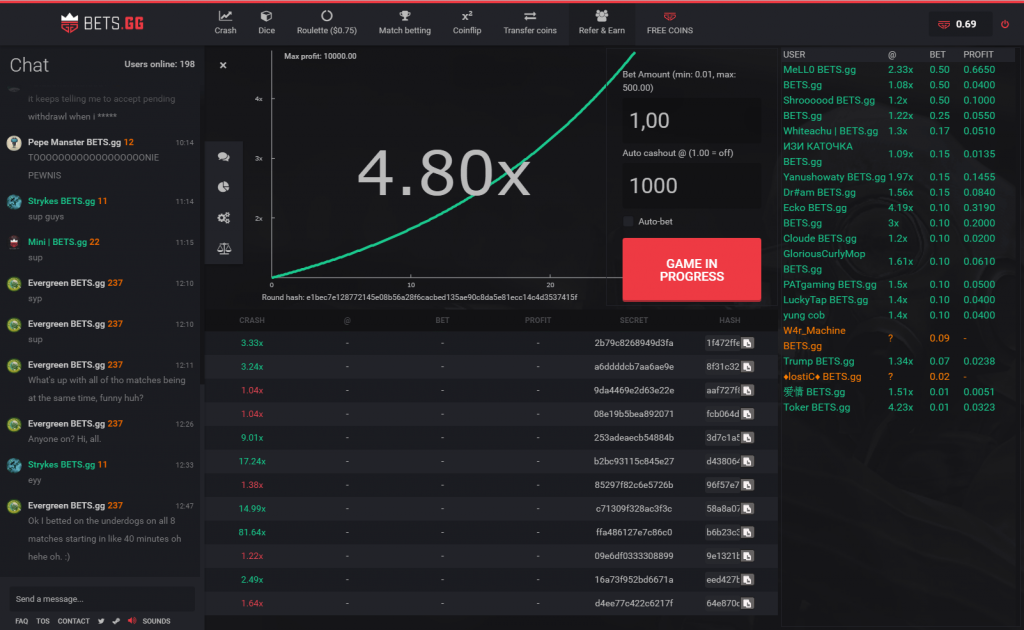Screen dimensions: 1024x630
Task: Select W4r_Machine BETS.gg bet row
Action: [x=898, y=338]
